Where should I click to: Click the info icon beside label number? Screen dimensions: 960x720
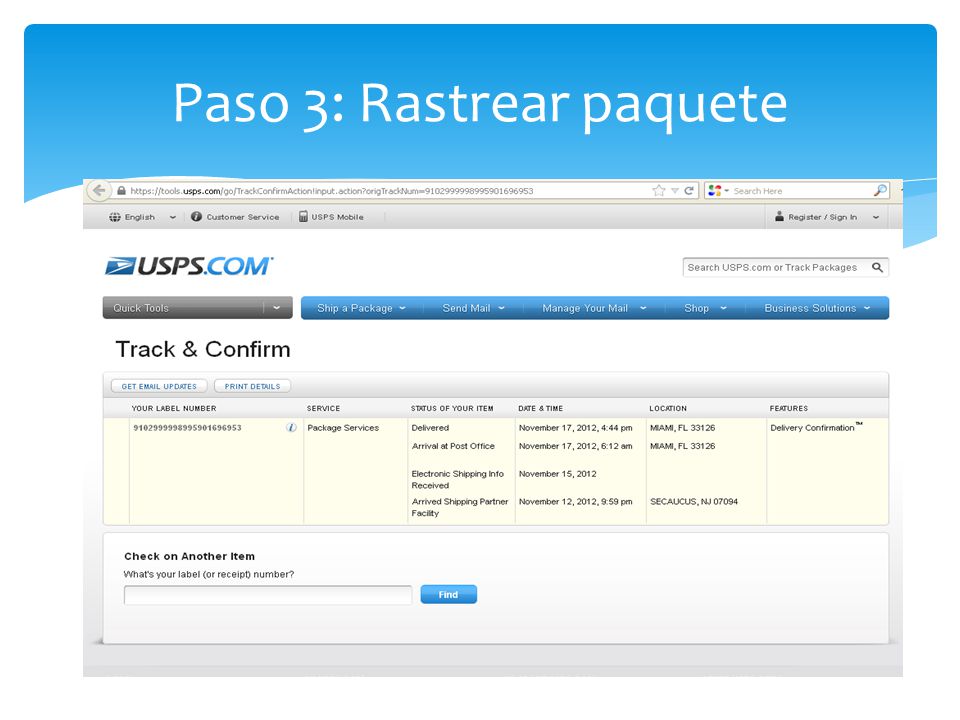click(291, 427)
